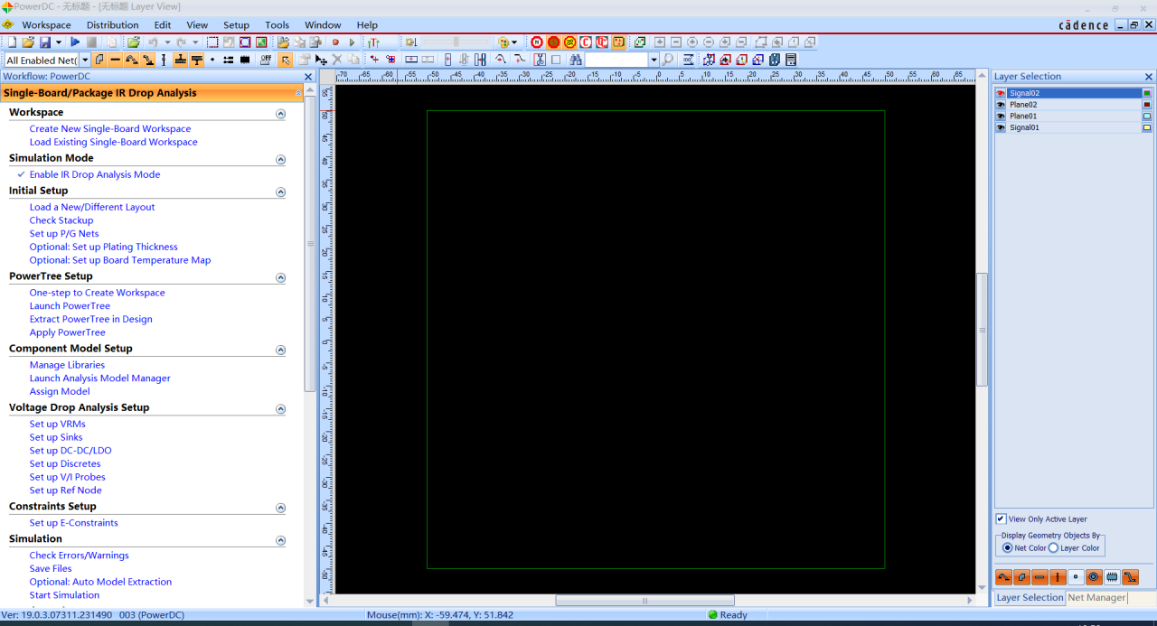Click the Save floppy disk icon
This screenshot has height=626, width=1157.
point(45,43)
